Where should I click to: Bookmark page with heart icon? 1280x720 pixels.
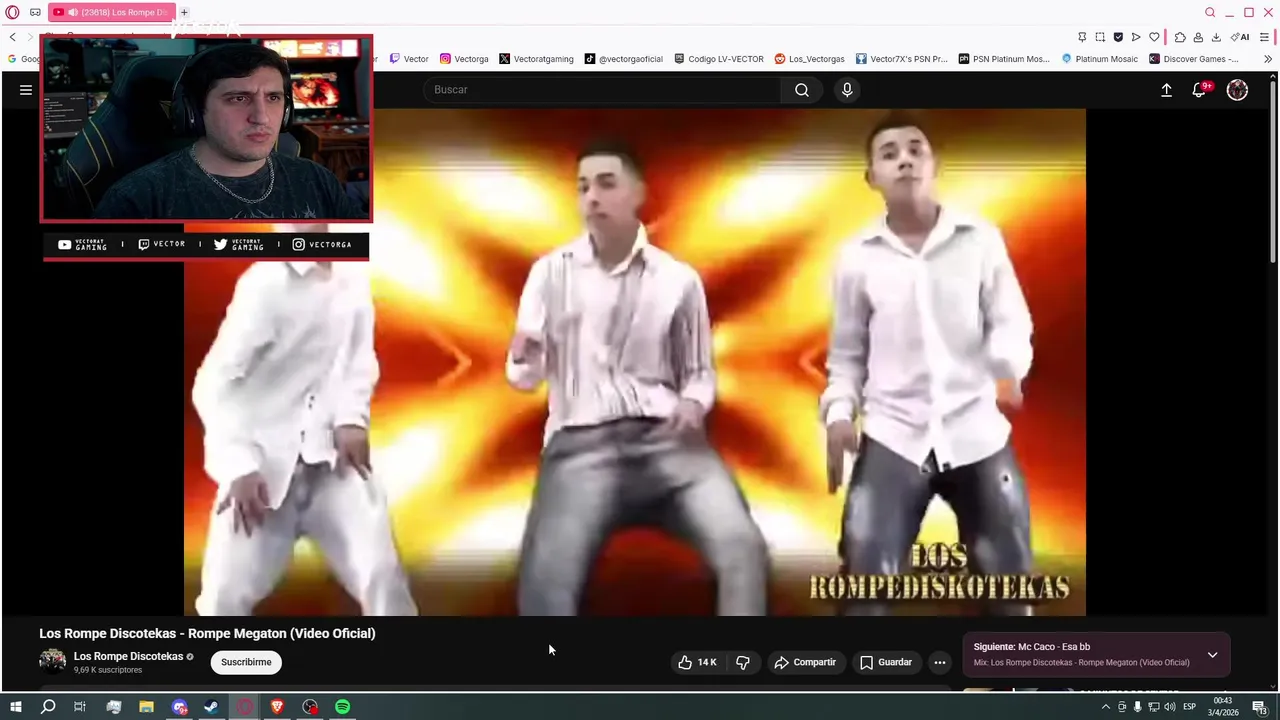coord(1154,37)
